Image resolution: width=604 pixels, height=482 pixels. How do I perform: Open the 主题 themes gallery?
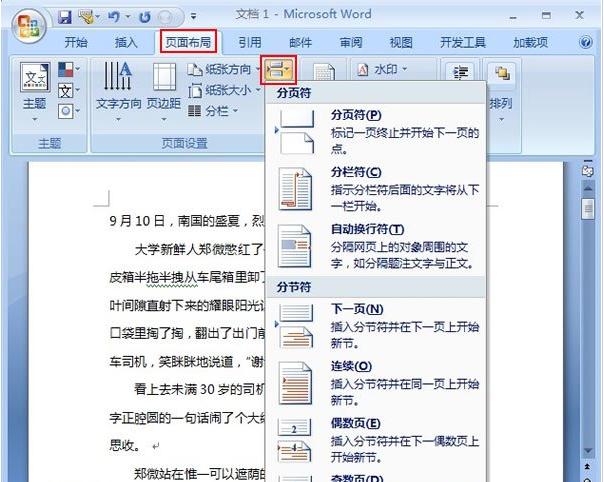tap(35, 91)
